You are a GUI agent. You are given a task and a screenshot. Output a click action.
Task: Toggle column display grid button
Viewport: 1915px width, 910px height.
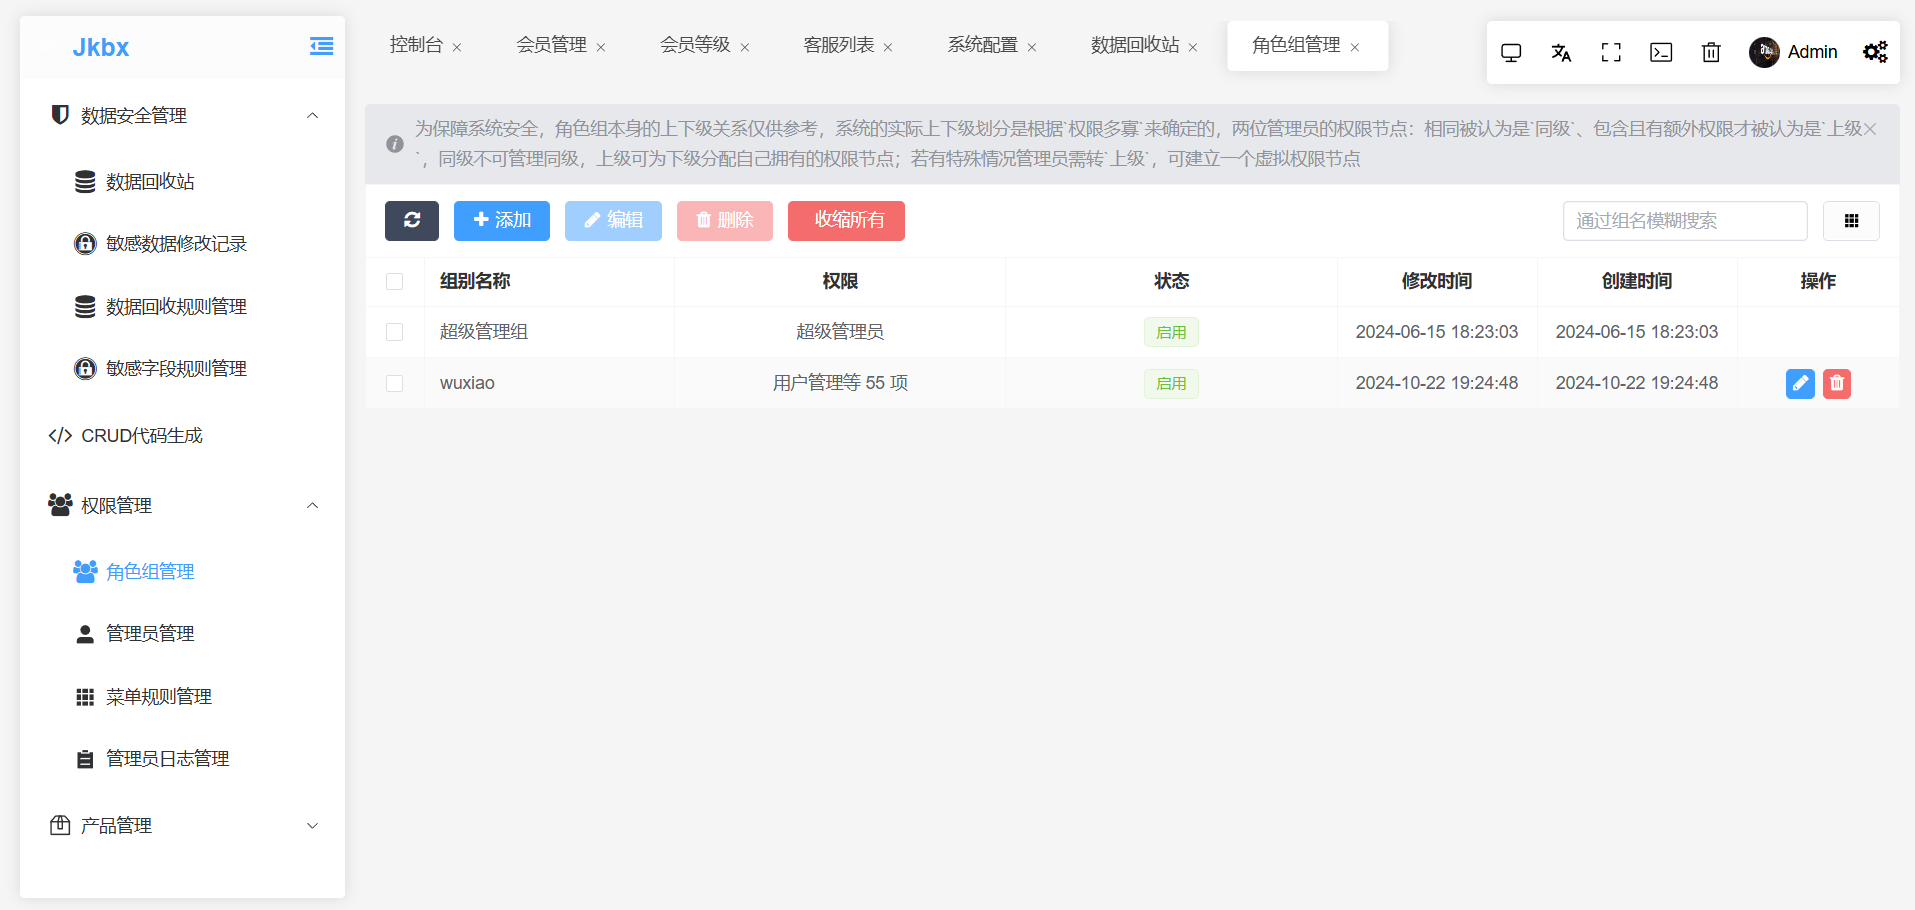pyautogui.click(x=1851, y=221)
